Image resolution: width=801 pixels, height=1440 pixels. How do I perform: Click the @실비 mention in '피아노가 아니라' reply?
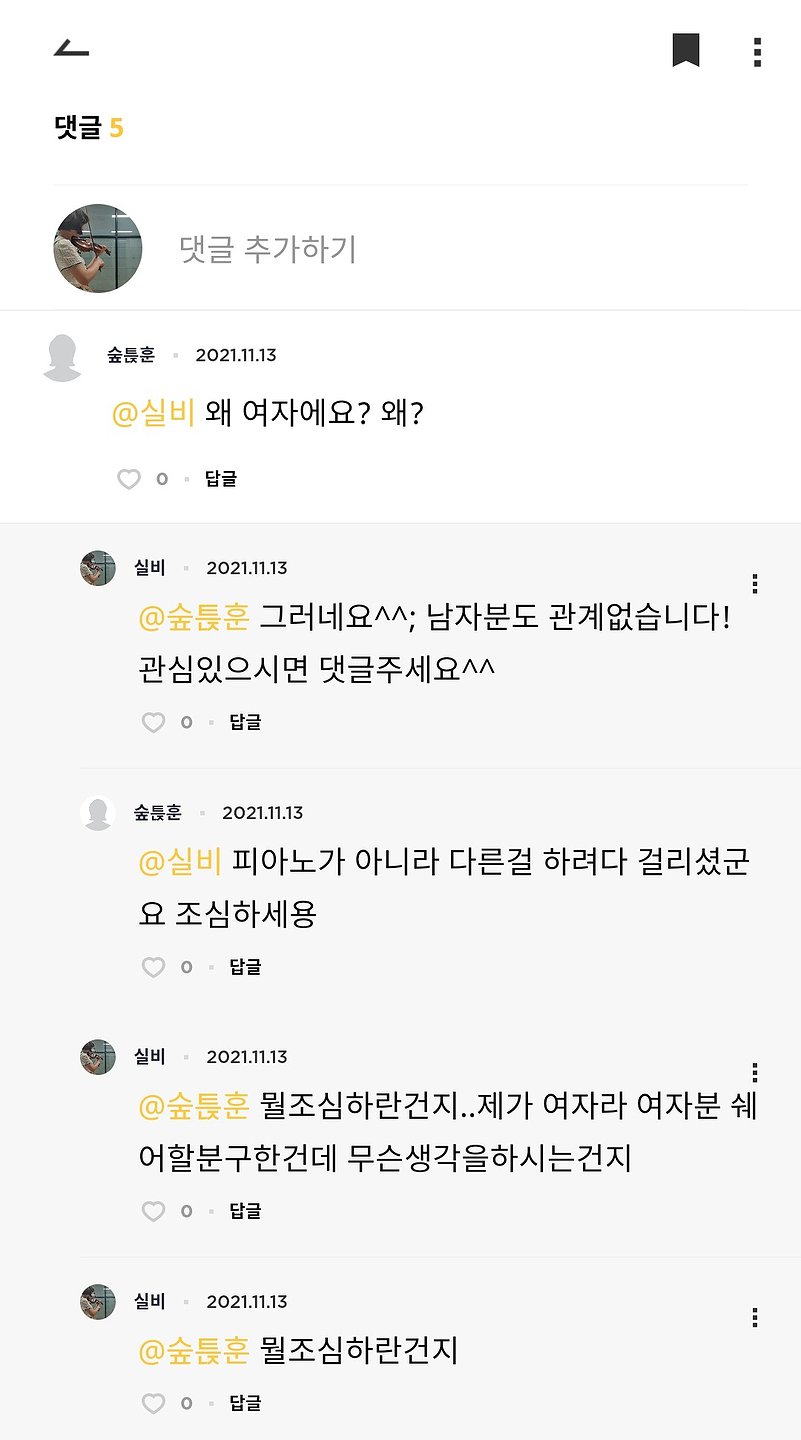pos(180,861)
